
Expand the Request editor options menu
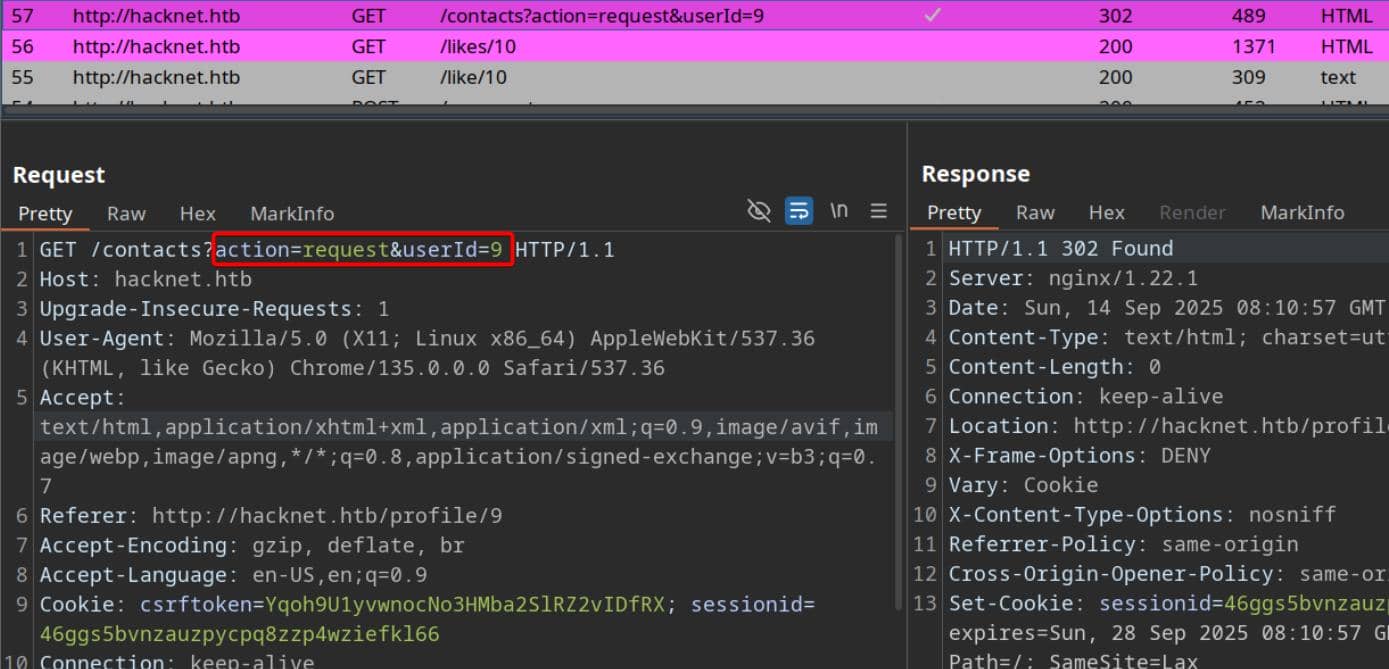click(878, 211)
